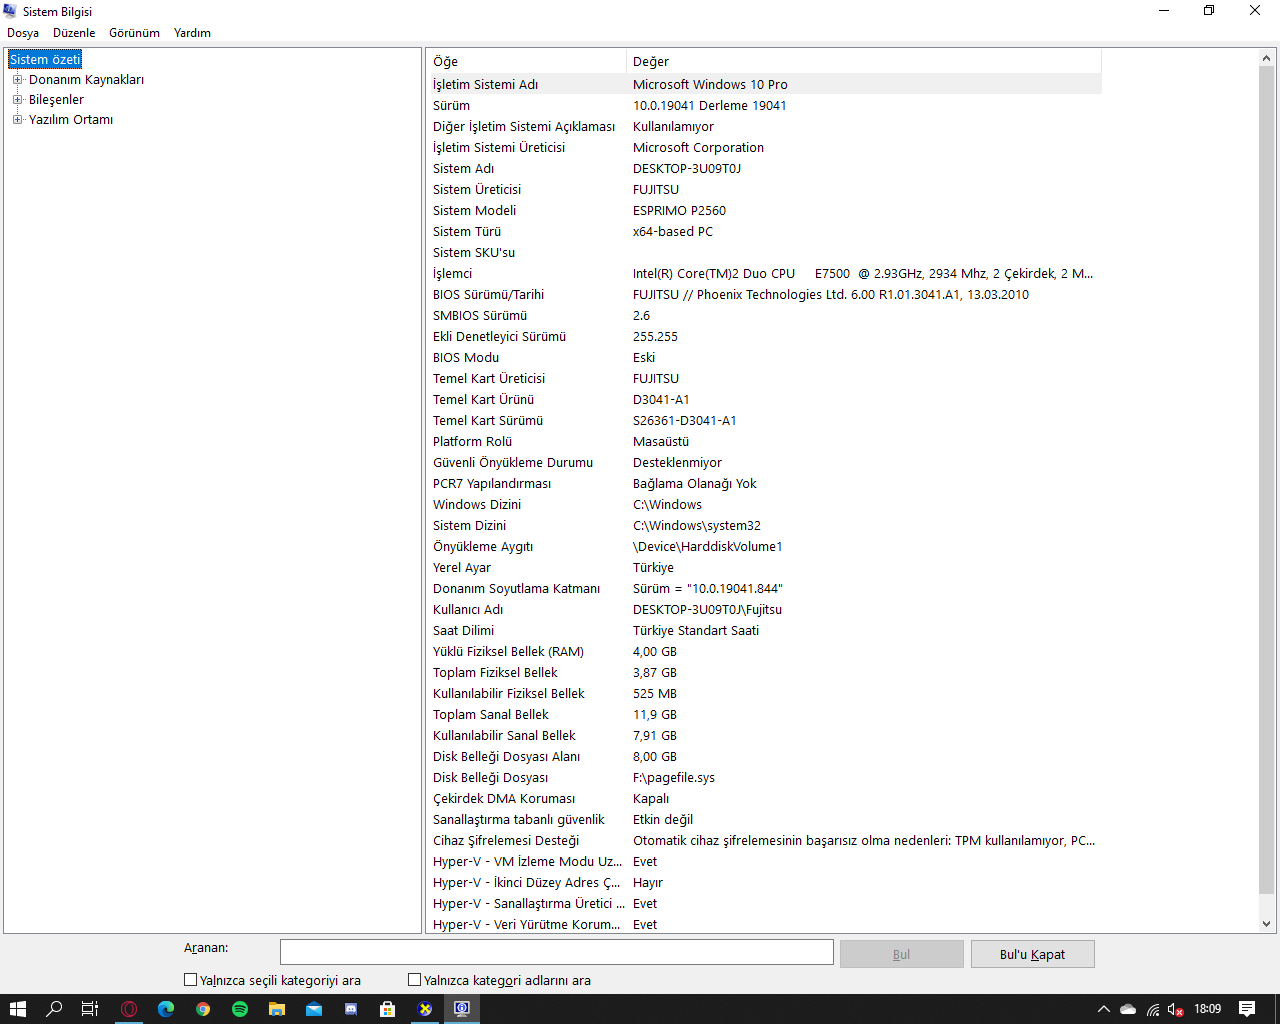This screenshot has width=1280, height=1024.
Task: Expand the Bileşenler tree node
Action: point(17,99)
